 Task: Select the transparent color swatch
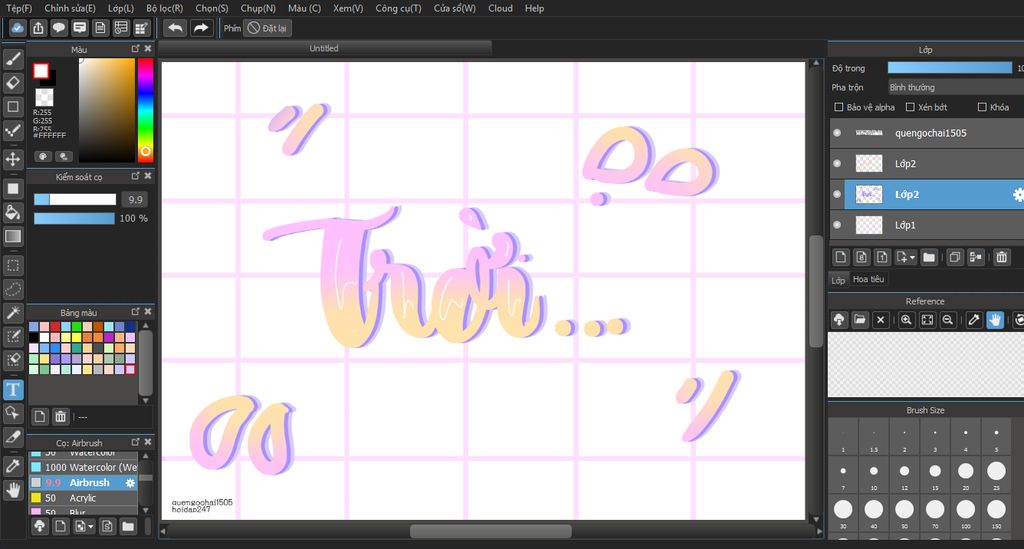tap(44, 97)
